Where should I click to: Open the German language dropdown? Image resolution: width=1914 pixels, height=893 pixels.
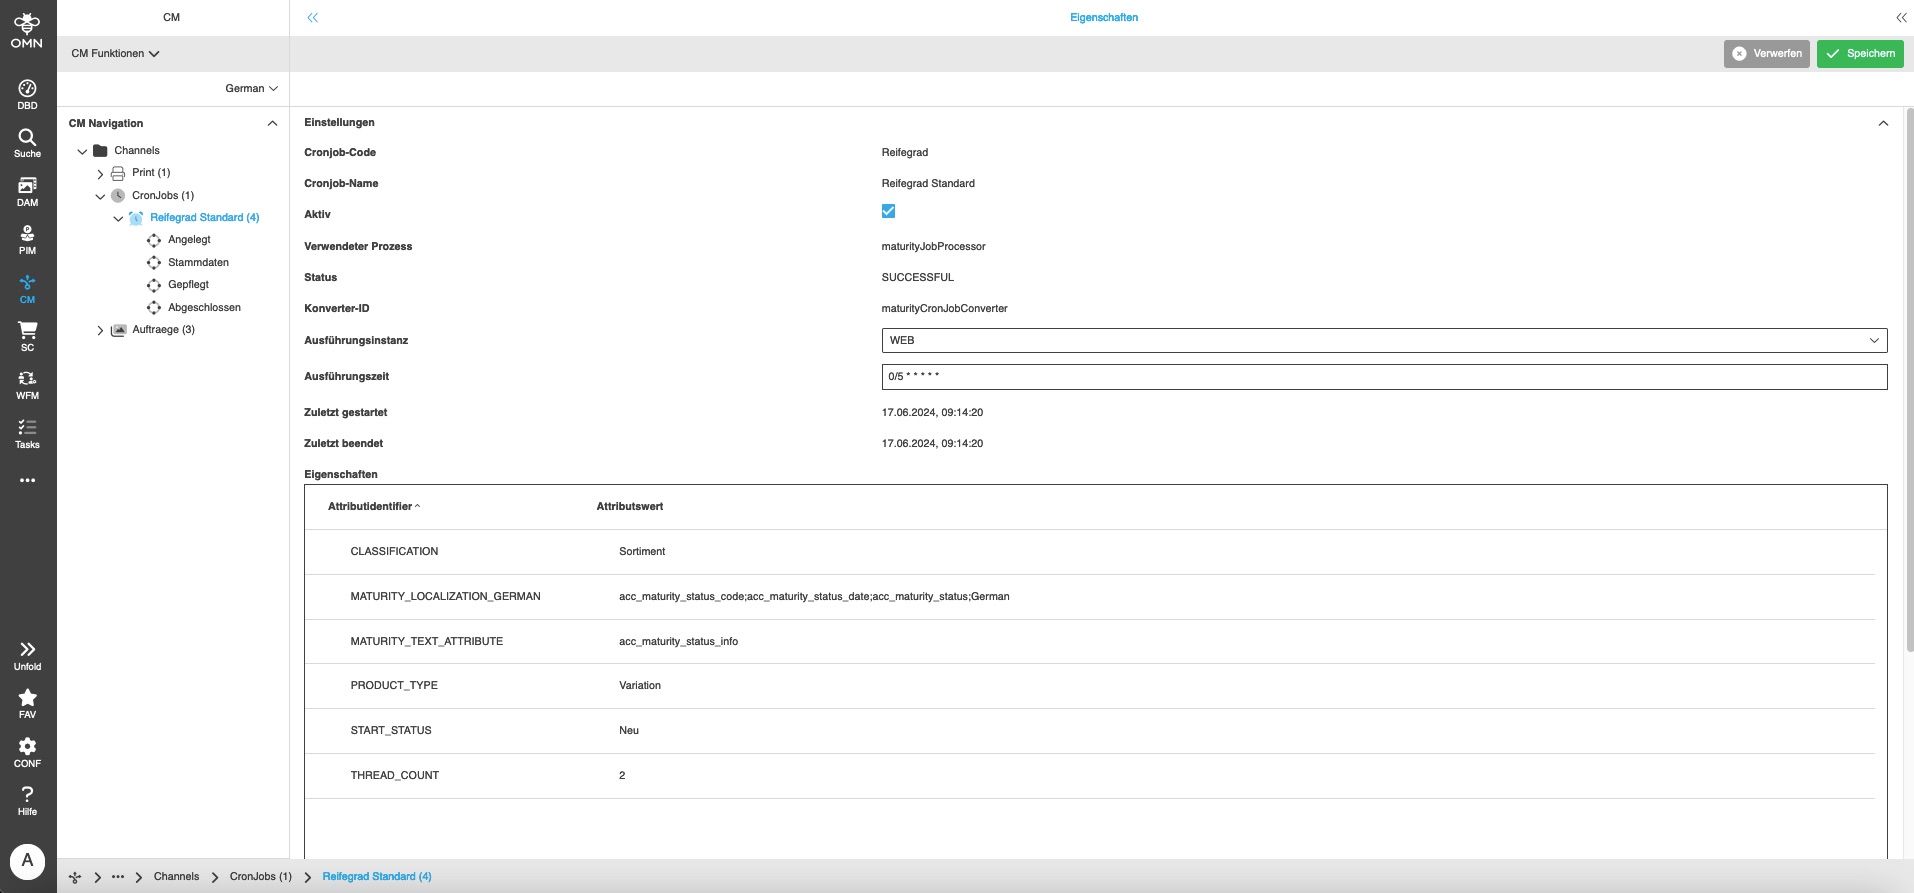click(251, 89)
